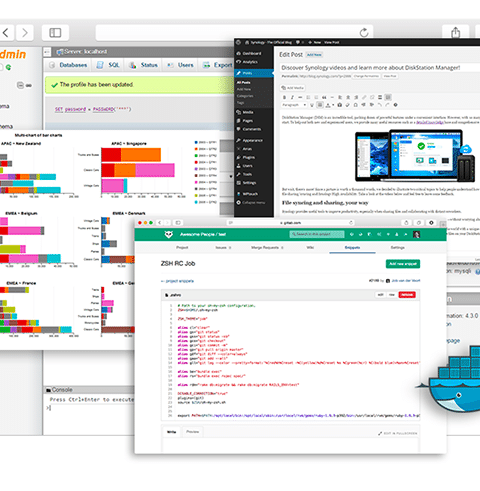Image resolution: width=480 pixels, height=491 pixels.
Task: Open Dashboard in WordPress sidebar
Action: click(x=249, y=53)
